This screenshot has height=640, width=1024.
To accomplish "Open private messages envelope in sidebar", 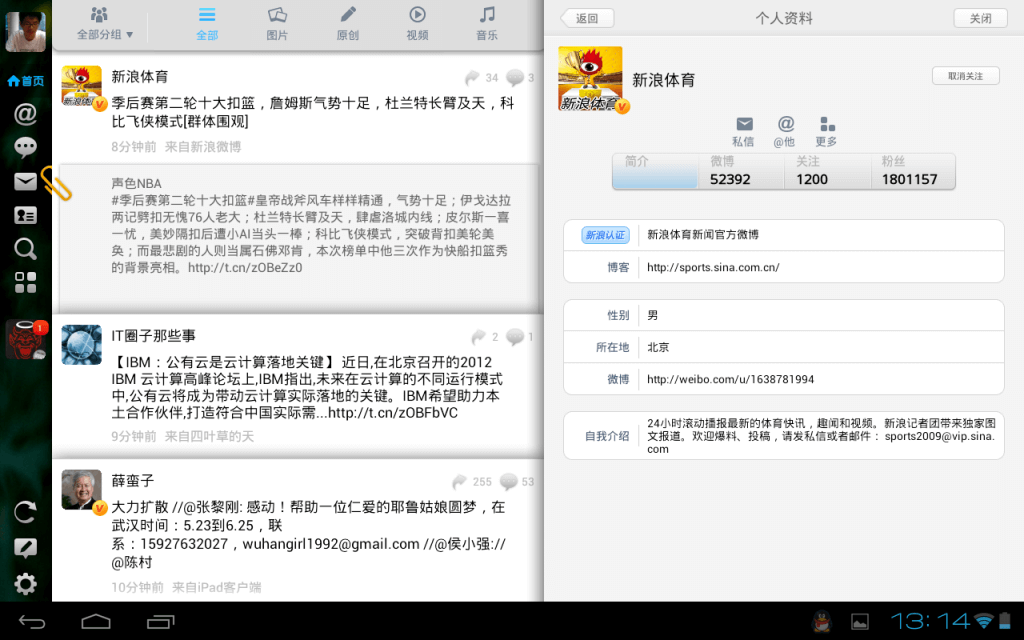I will click(x=25, y=182).
